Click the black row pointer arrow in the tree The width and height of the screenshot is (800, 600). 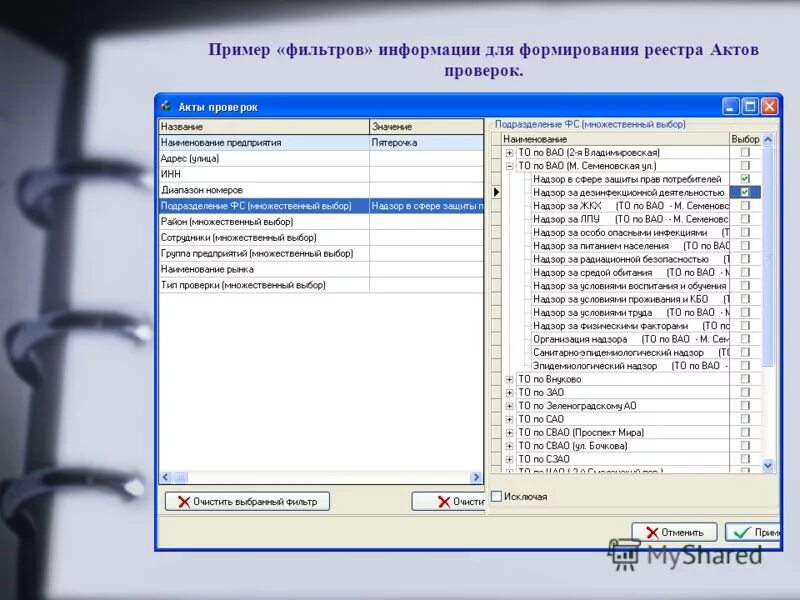pyautogui.click(x=495, y=192)
